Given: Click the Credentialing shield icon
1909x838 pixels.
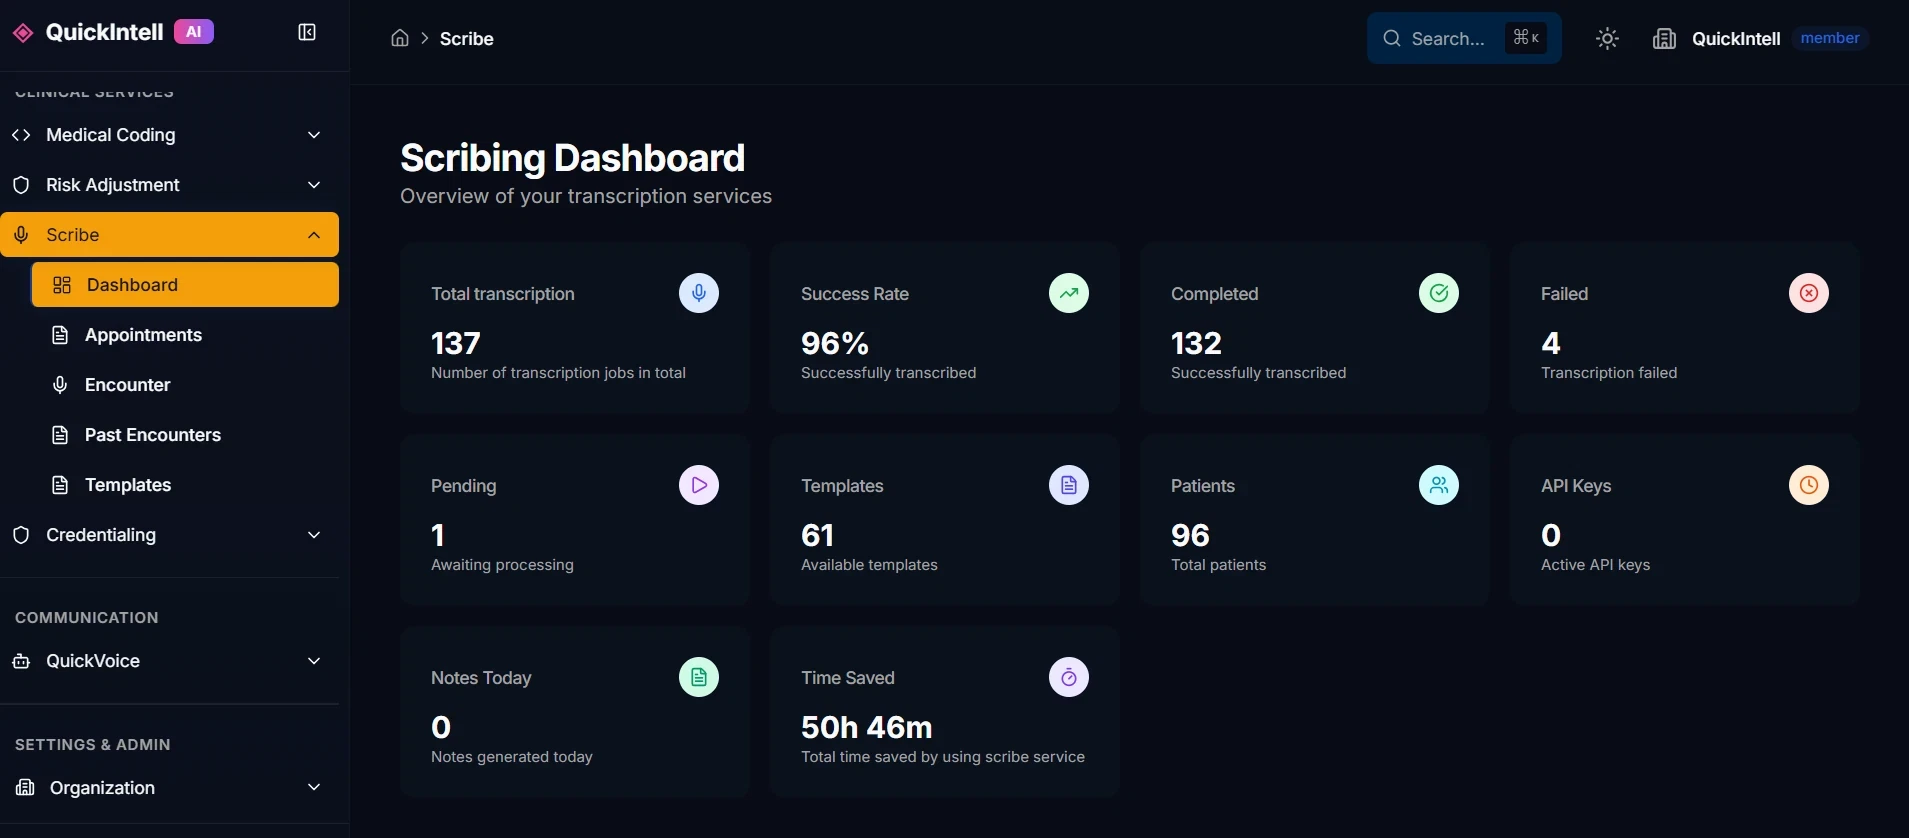Looking at the screenshot, I should click(21, 535).
